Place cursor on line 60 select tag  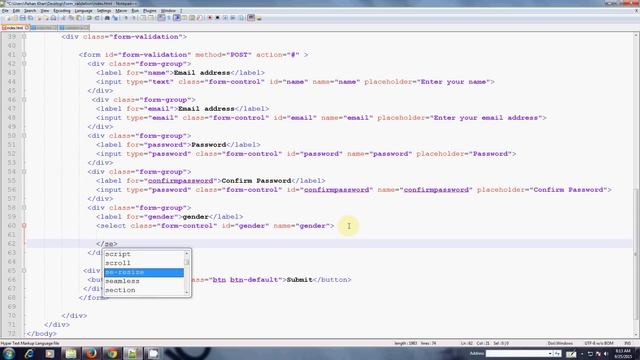point(215,226)
